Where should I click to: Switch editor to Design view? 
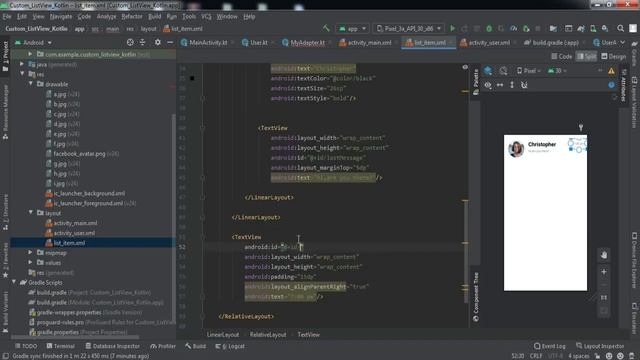(613, 56)
